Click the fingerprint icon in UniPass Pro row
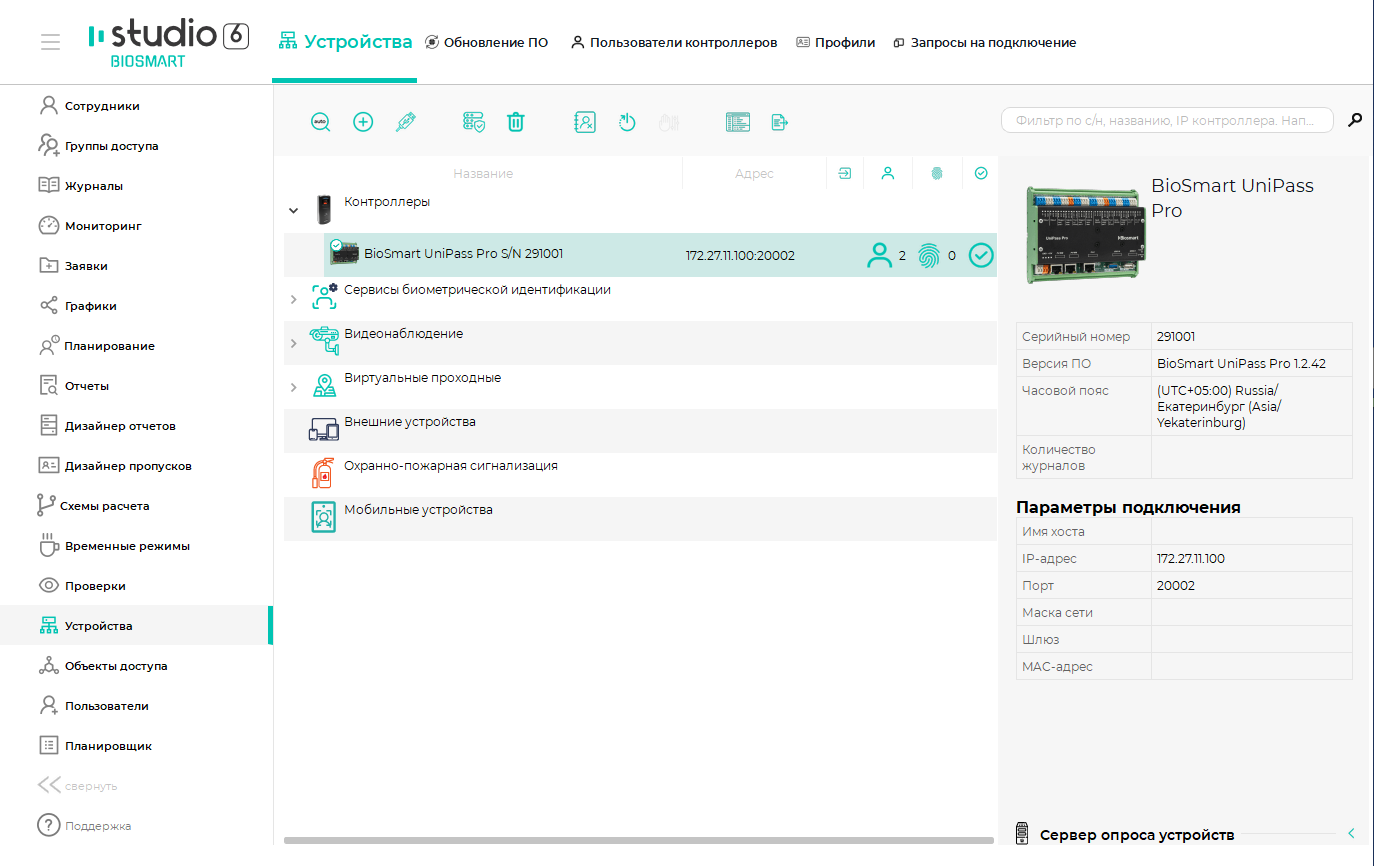The width and height of the screenshot is (1374, 866). pyautogui.click(x=929, y=255)
